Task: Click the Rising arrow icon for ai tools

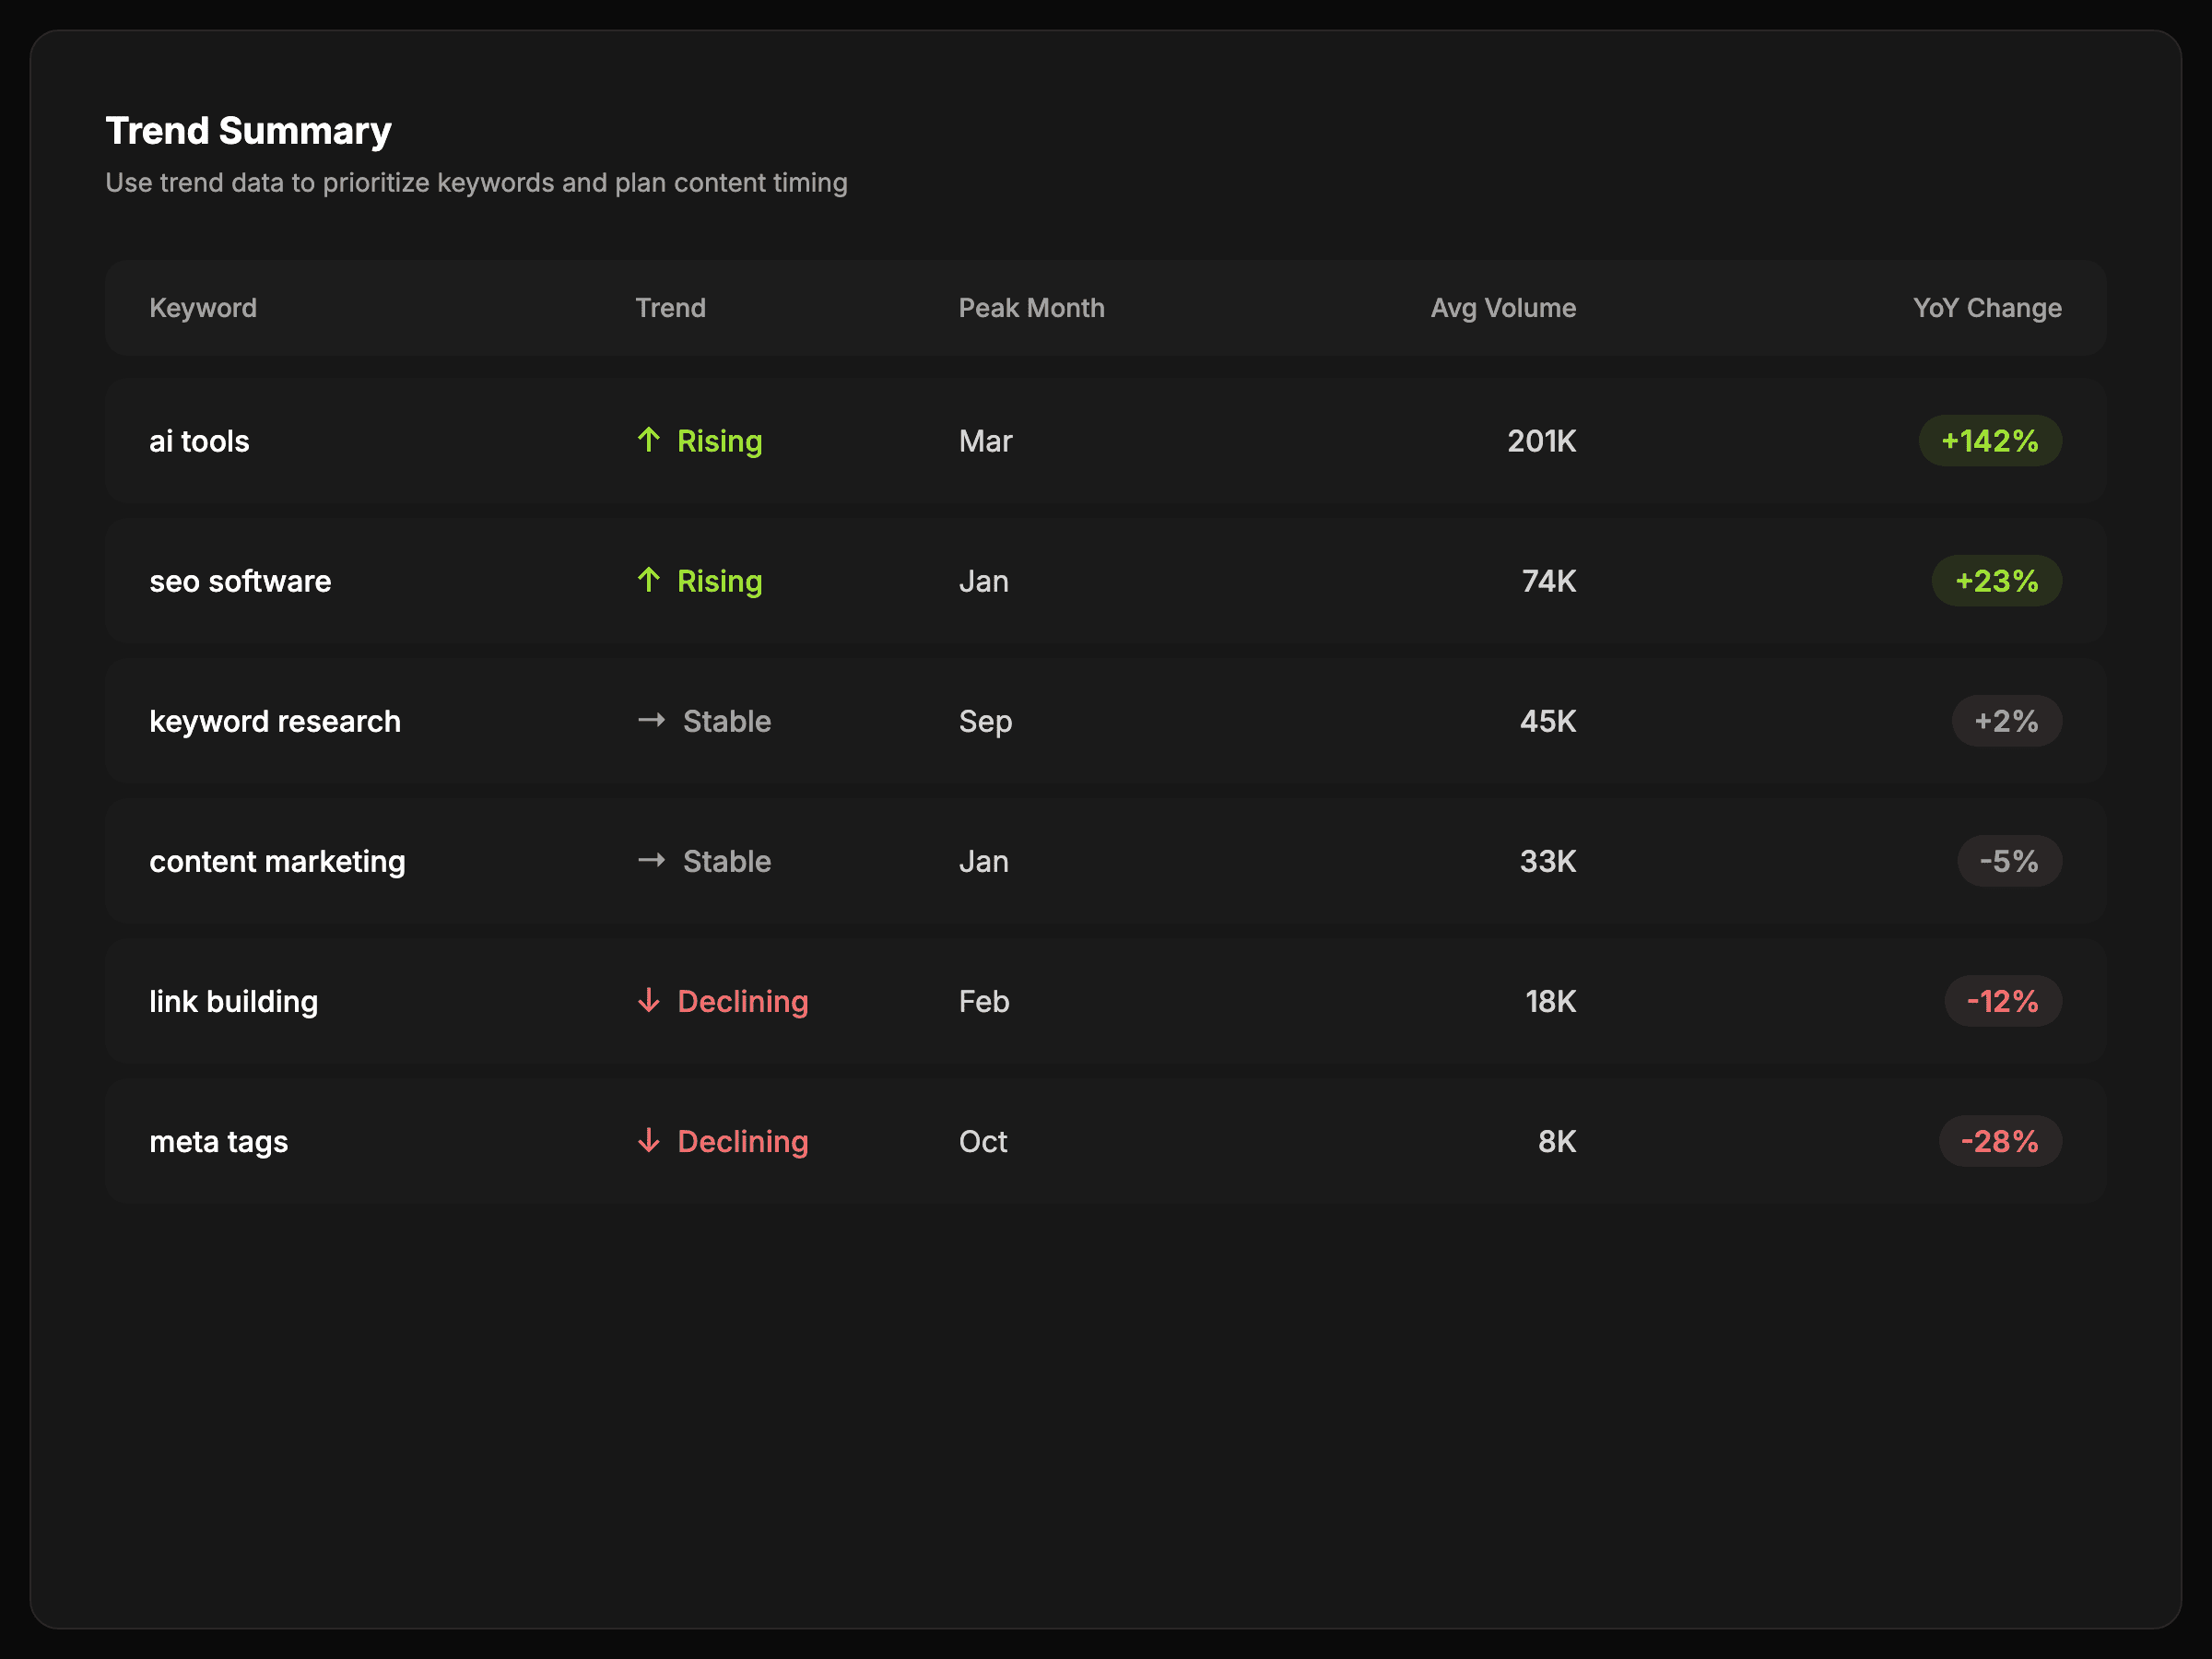Action: [x=649, y=440]
